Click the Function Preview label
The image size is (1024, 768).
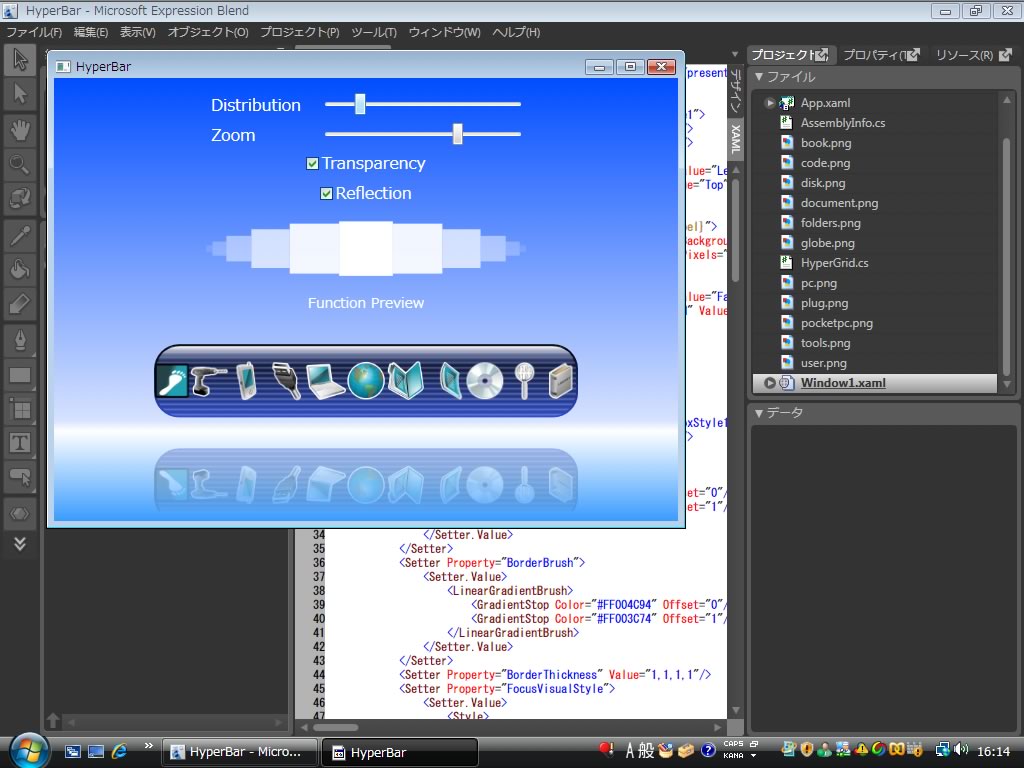pos(366,303)
